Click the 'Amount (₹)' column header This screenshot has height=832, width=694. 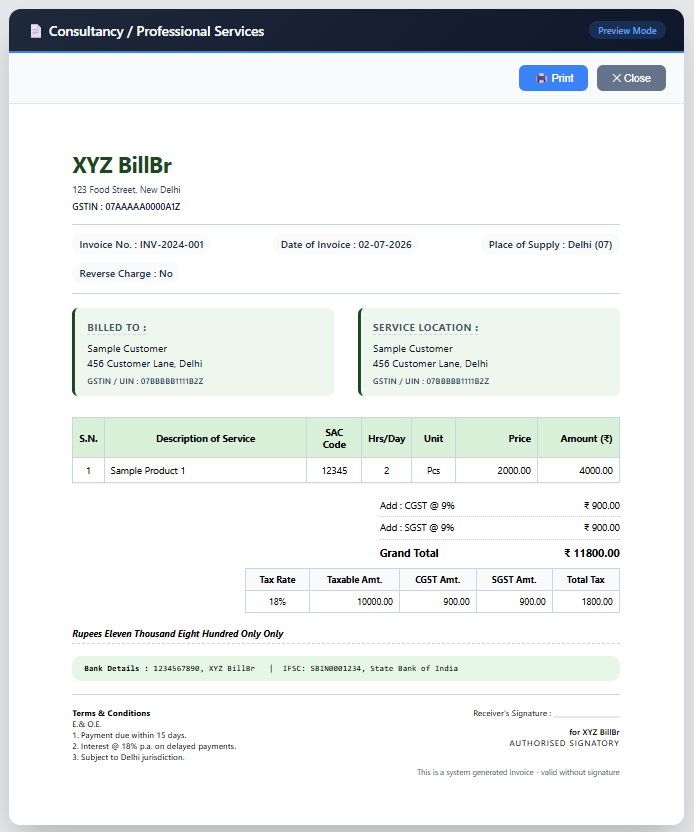pyautogui.click(x=579, y=438)
